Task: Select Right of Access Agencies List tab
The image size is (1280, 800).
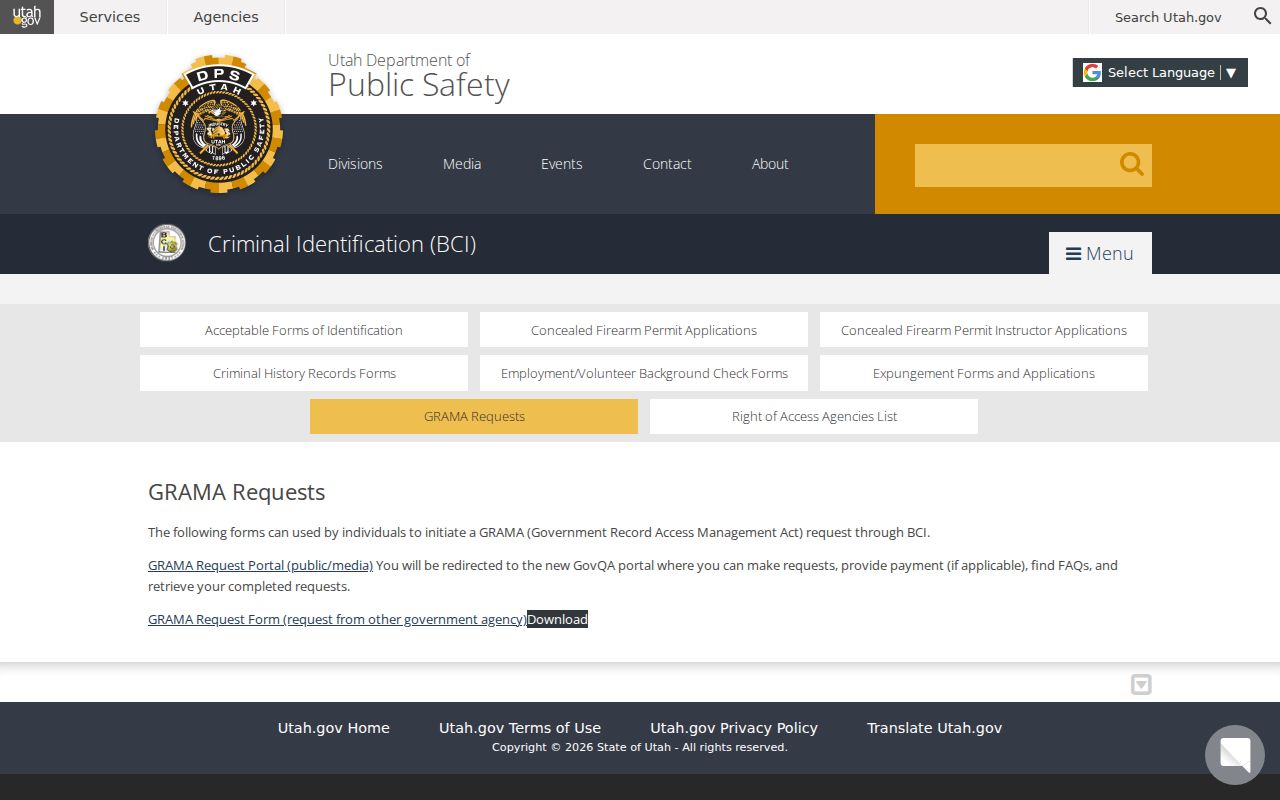Action: coord(814,416)
